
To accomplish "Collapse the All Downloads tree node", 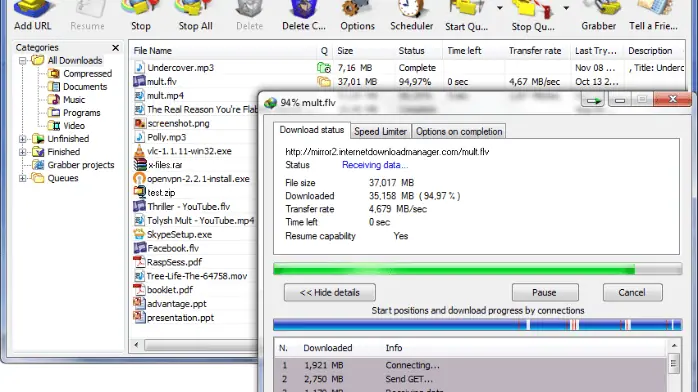I will pyautogui.click(x=22, y=61).
